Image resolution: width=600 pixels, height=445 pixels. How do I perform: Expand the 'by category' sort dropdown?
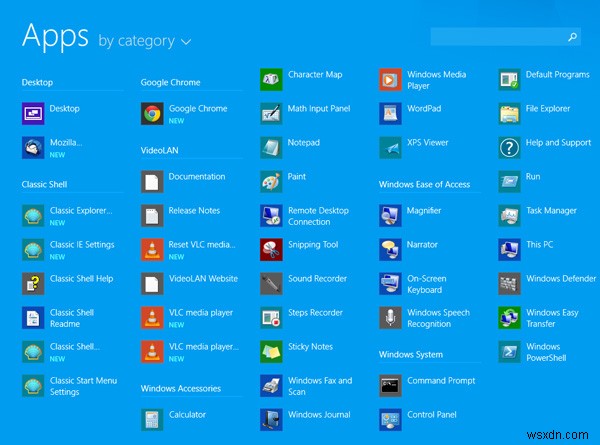pos(145,41)
